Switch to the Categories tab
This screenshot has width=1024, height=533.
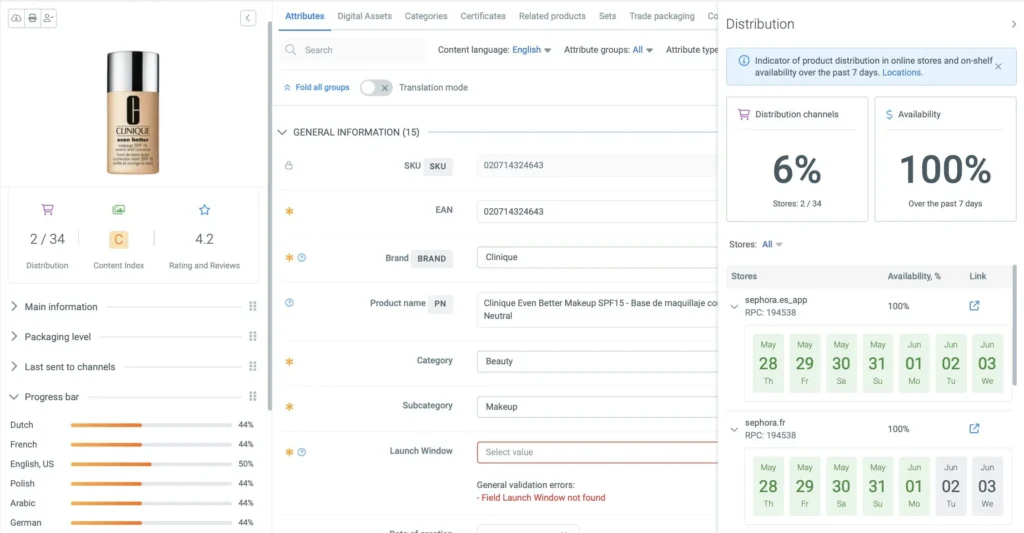pos(426,16)
